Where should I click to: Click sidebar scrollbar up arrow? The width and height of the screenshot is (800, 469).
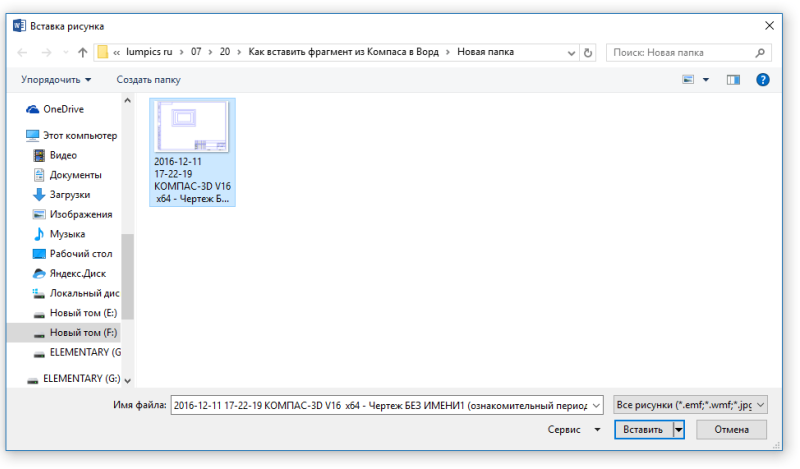128,101
